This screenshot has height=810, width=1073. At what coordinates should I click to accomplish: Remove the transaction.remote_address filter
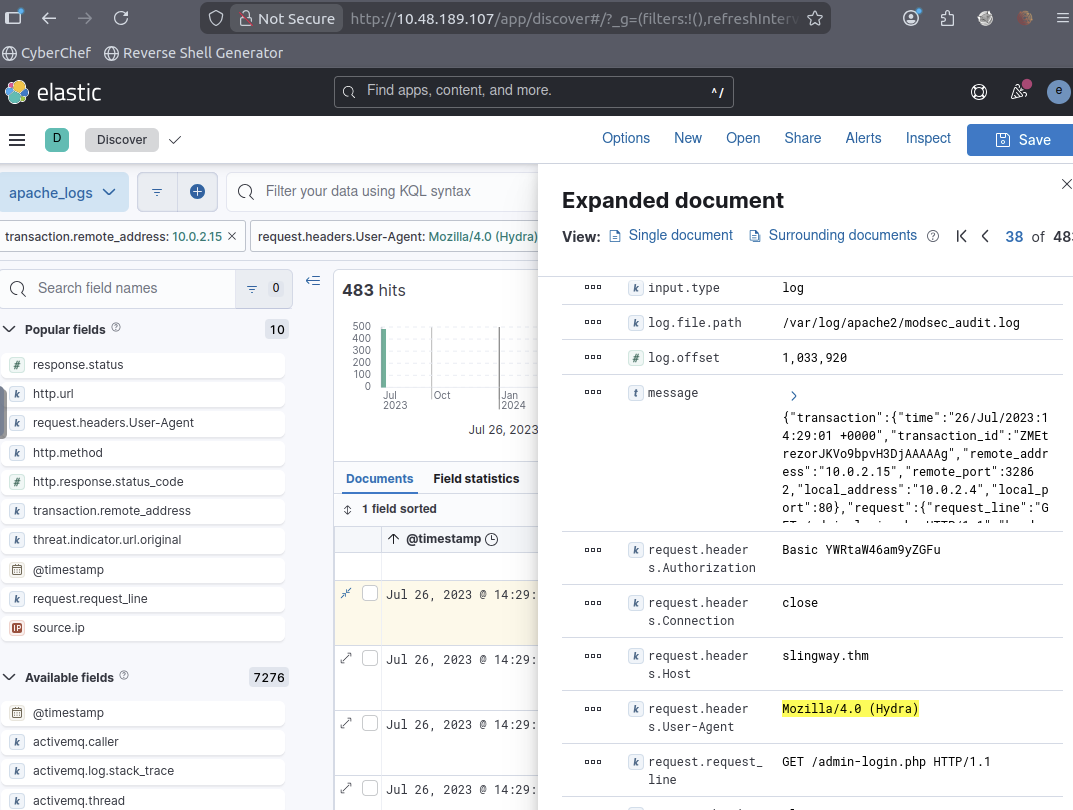tap(232, 236)
